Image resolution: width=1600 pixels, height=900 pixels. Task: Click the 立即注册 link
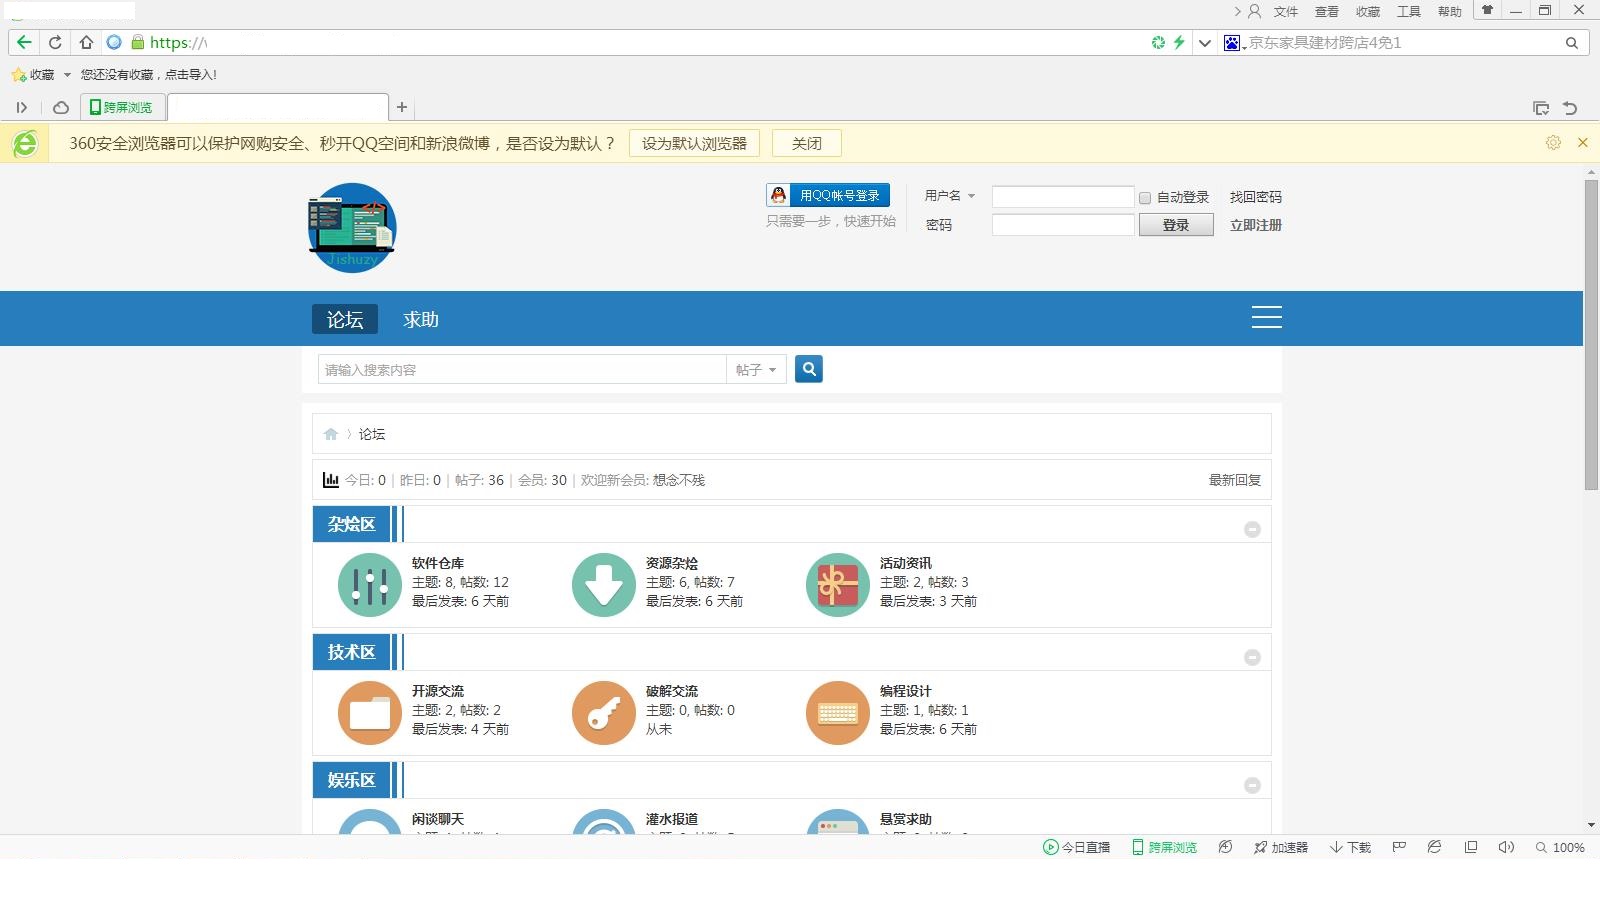click(1256, 225)
